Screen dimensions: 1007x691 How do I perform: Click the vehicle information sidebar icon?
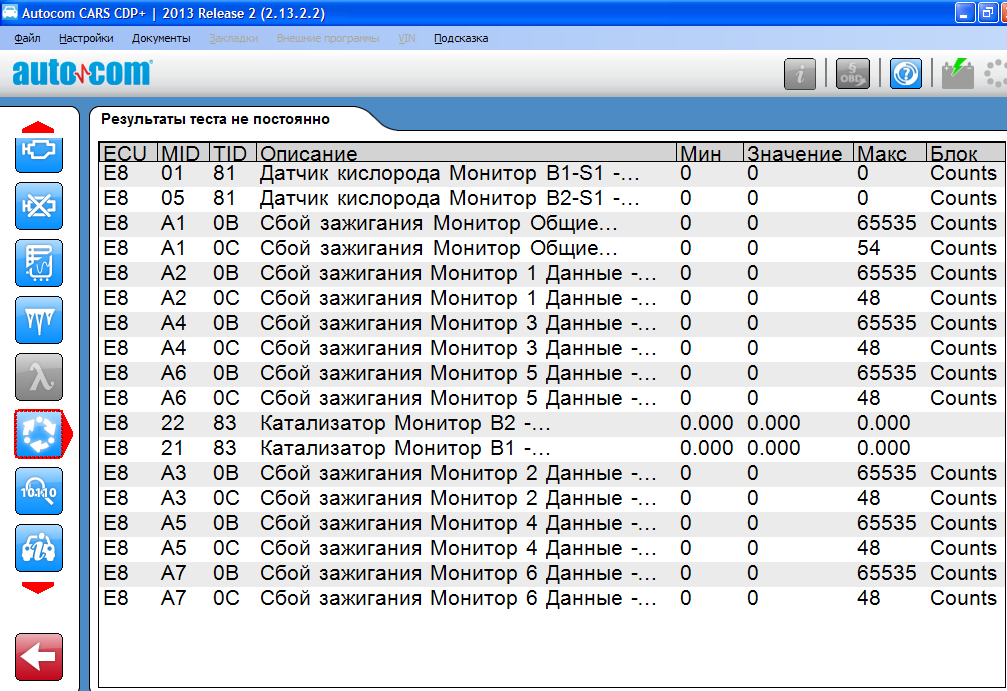tap(39, 548)
